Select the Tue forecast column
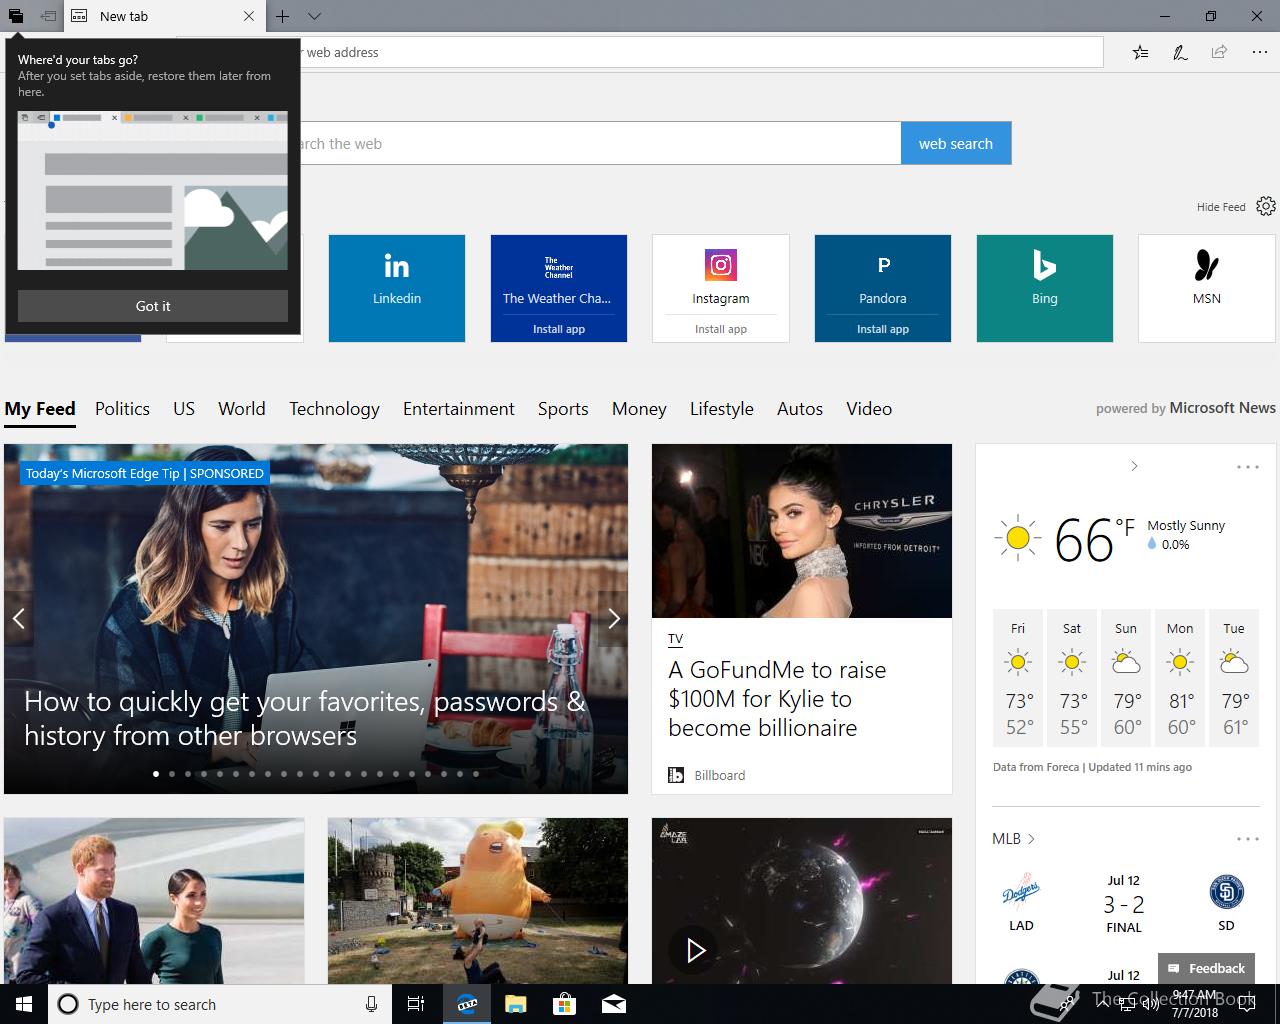 coord(1234,677)
